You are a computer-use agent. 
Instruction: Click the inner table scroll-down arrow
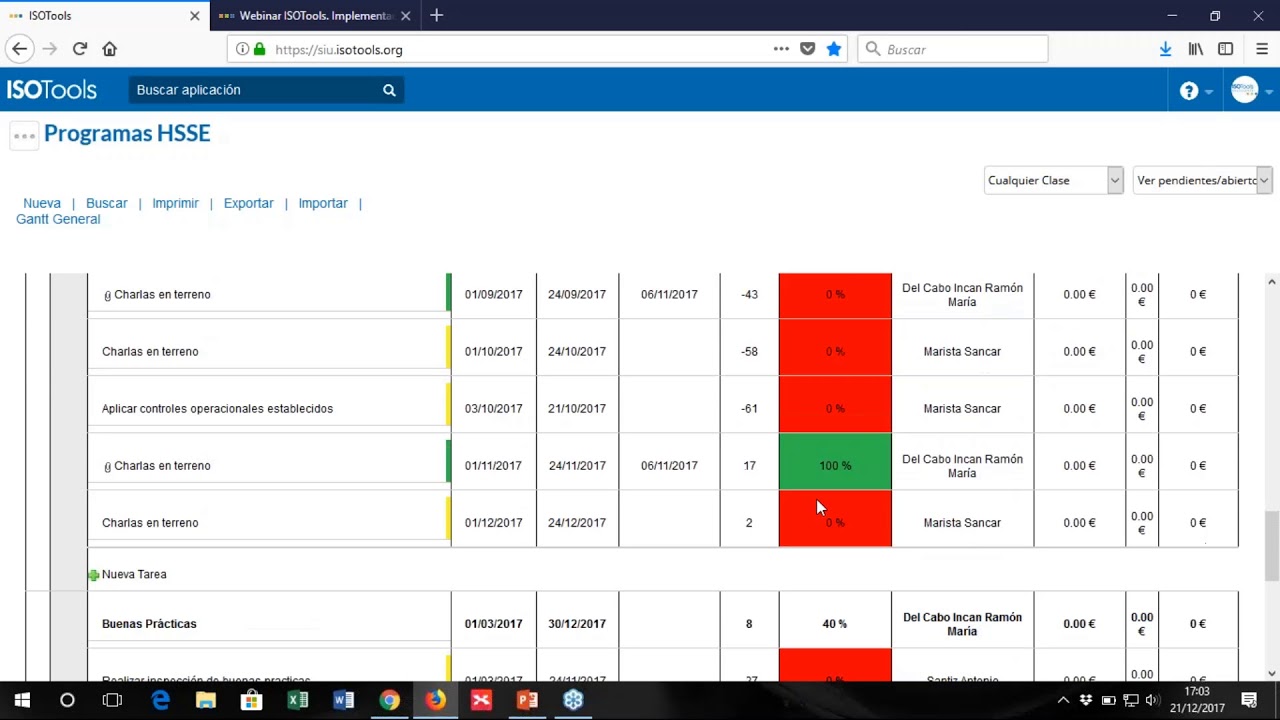click(1271, 673)
